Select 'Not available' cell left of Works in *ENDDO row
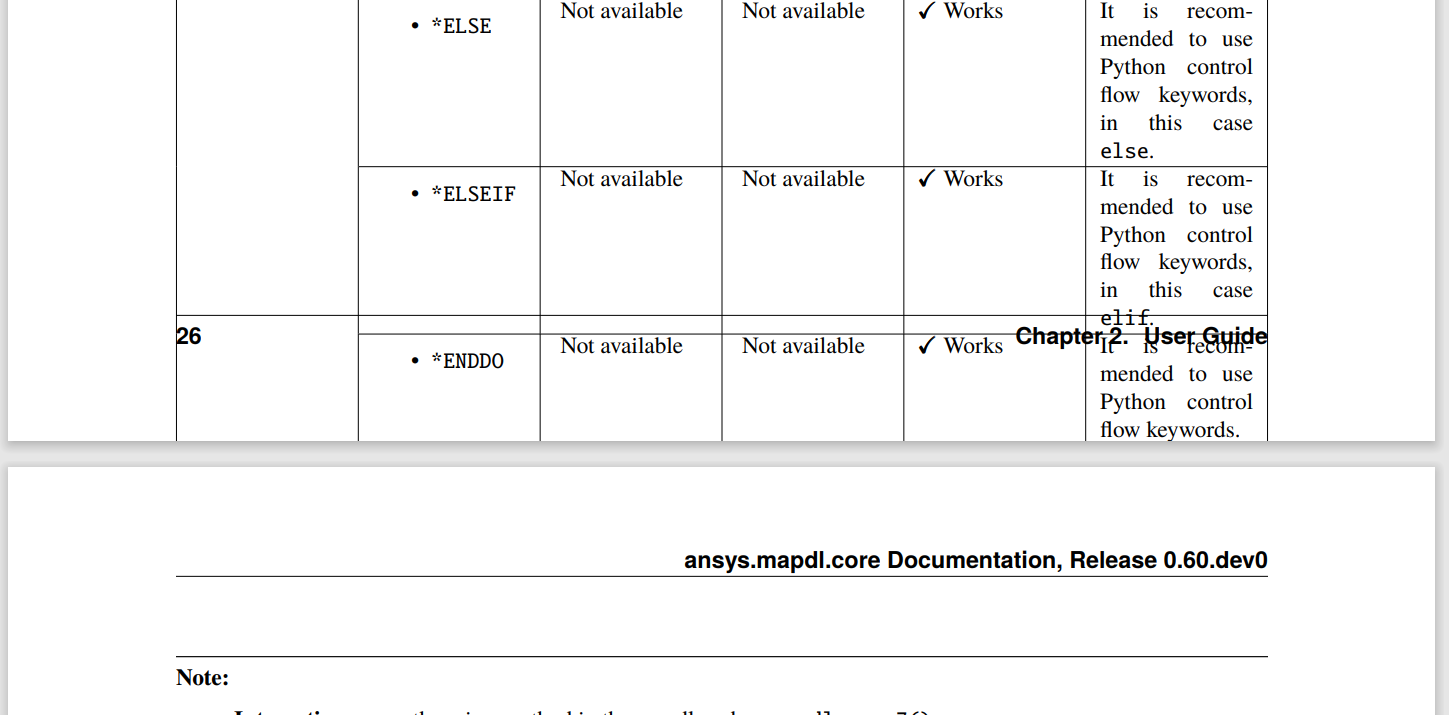The image size is (1449, 715). tap(803, 346)
